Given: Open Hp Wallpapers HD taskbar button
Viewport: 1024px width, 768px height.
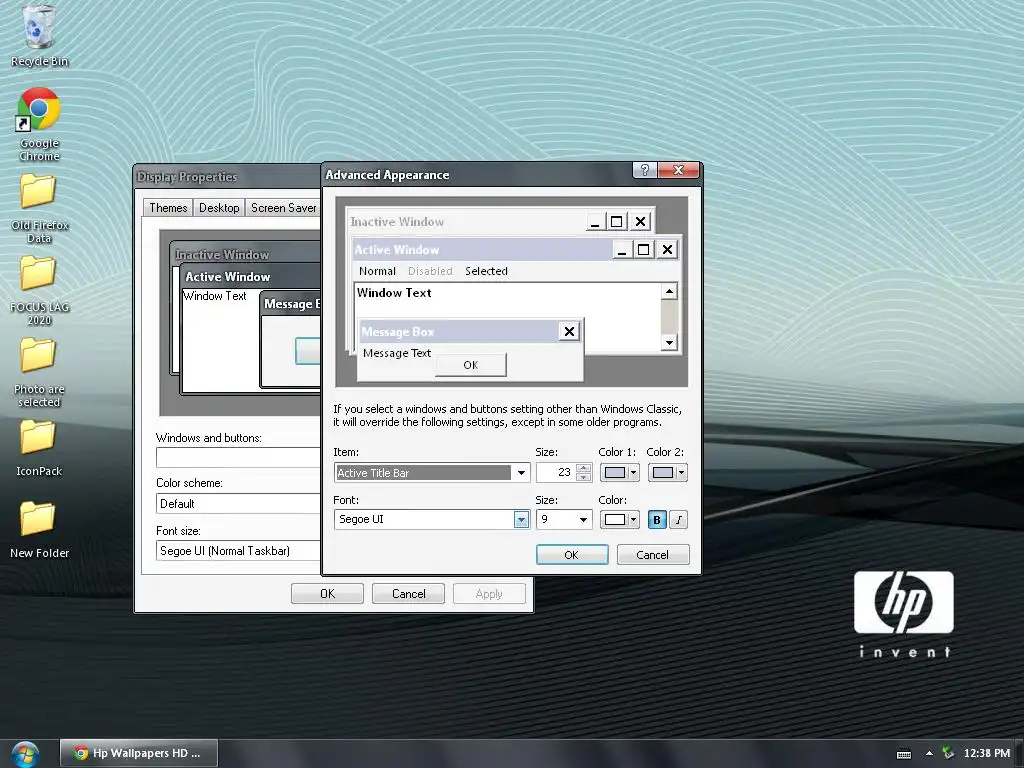Looking at the screenshot, I should click(x=138, y=753).
